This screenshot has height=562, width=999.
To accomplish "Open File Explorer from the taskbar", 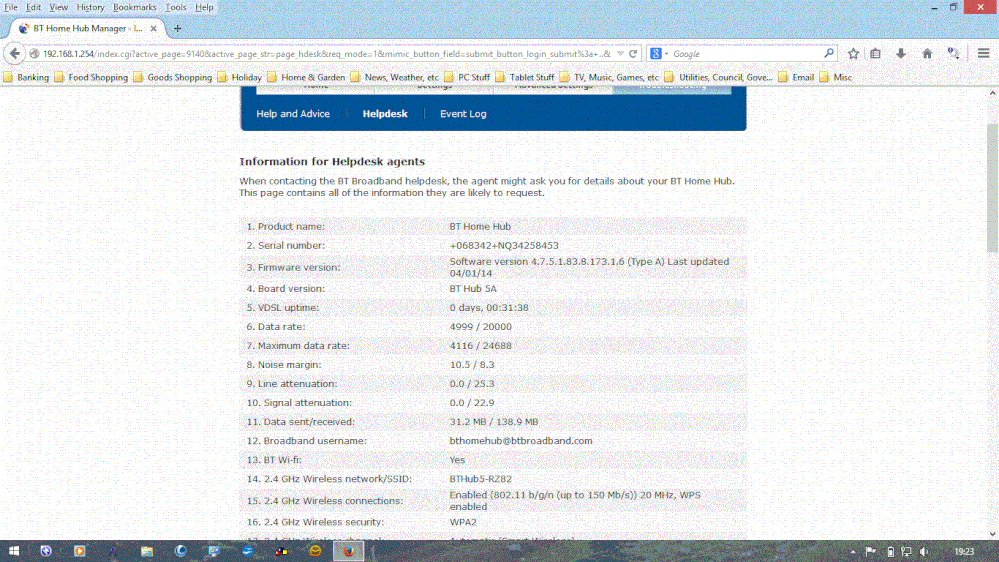I will coord(147,551).
